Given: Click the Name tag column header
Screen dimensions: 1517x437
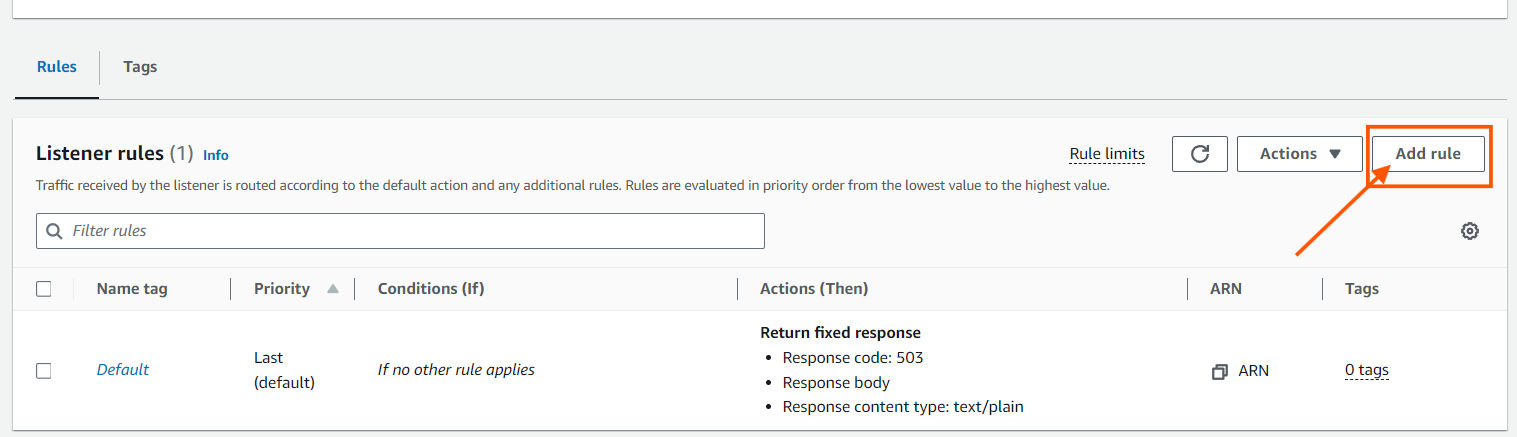Looking at the screenshot, I should [x=132, y=289].
